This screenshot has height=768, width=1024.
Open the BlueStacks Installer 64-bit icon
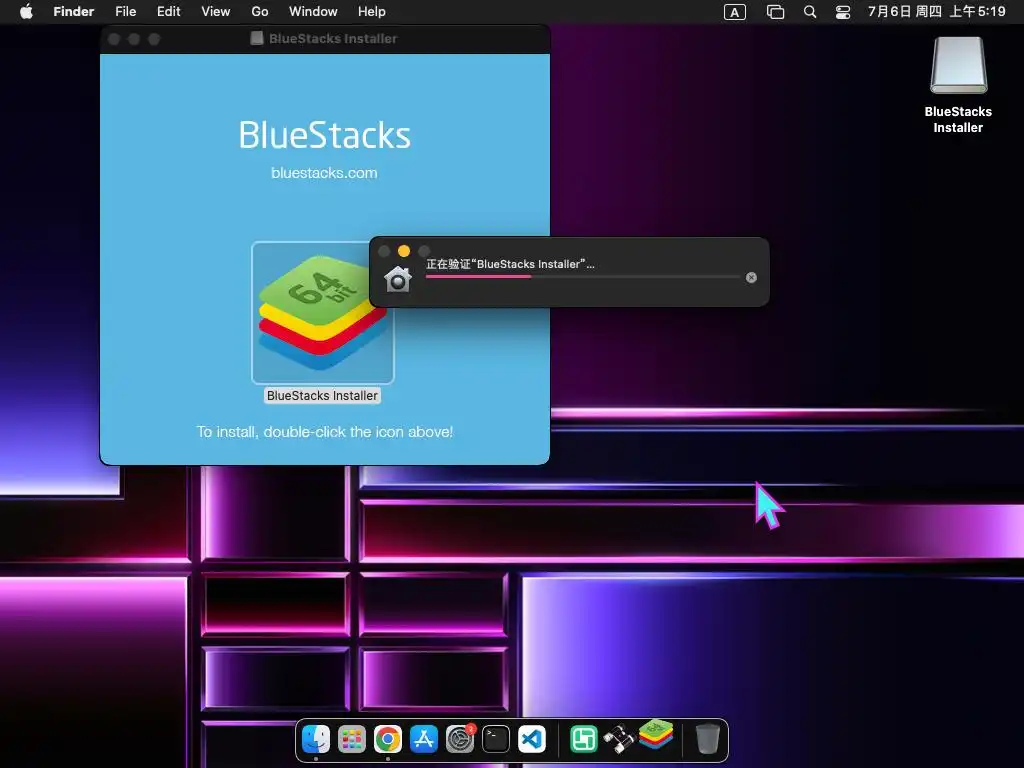[323, 313]
